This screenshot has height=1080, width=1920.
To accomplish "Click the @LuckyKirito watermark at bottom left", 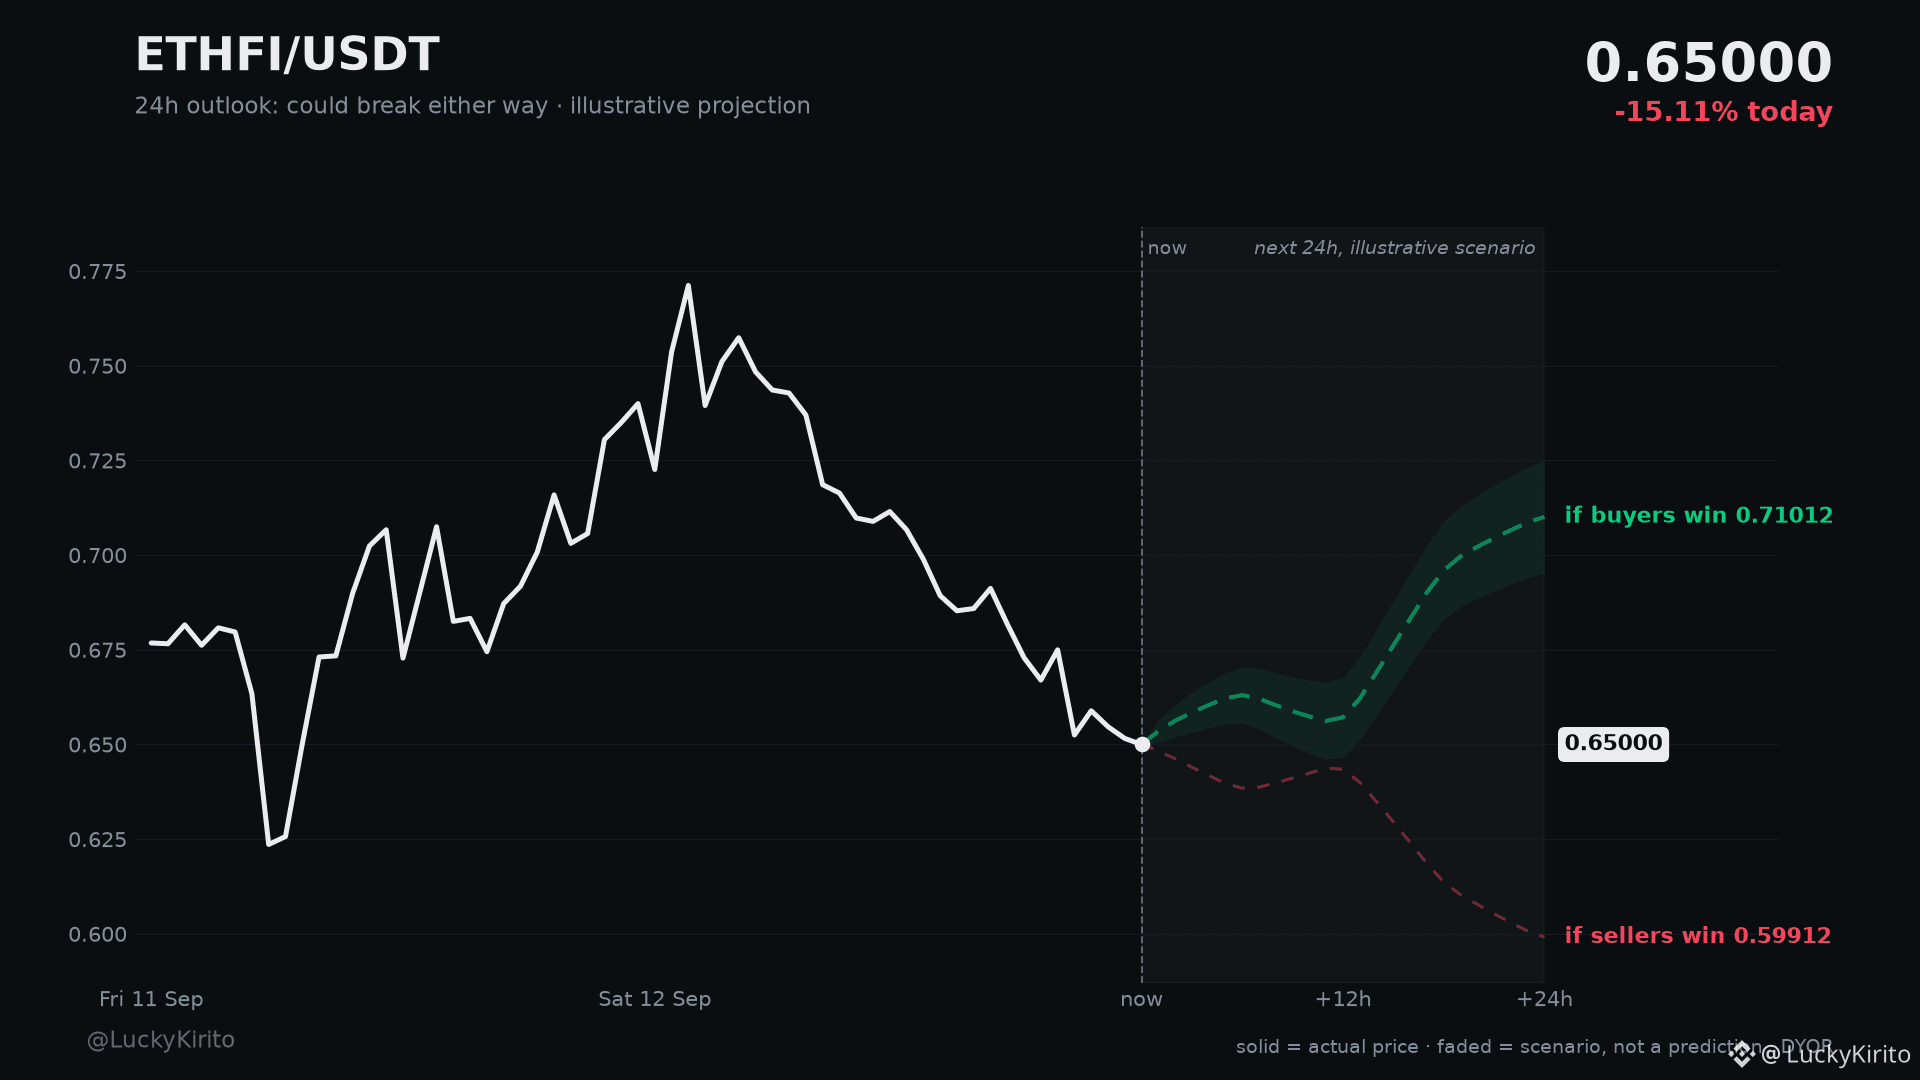I will pos(161,1040).
